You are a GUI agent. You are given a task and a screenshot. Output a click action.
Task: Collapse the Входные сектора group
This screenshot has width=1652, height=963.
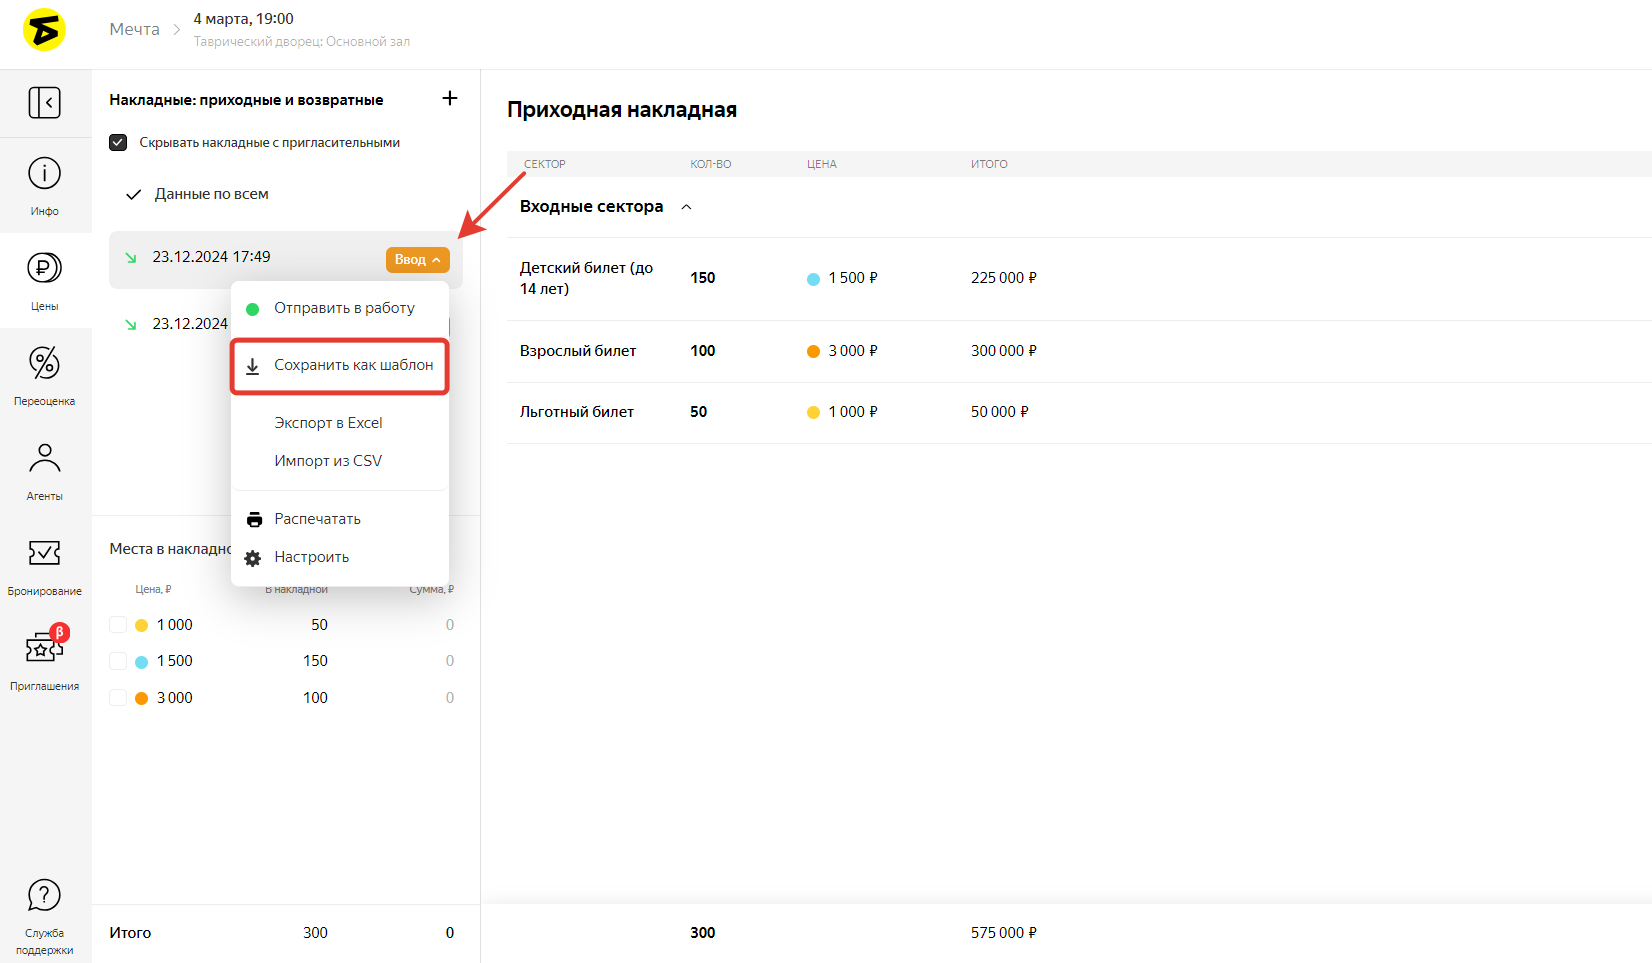(x=686, y=207)
